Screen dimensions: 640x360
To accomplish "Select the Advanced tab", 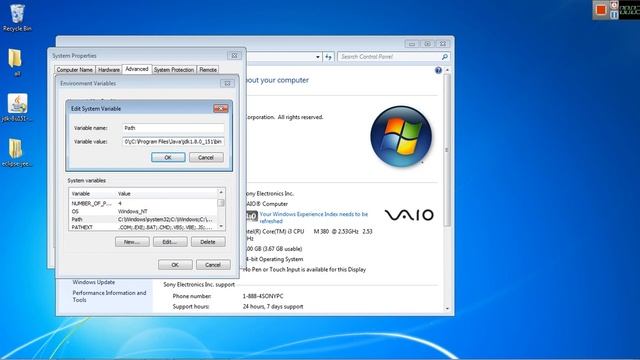I will (x=137, y=69).
